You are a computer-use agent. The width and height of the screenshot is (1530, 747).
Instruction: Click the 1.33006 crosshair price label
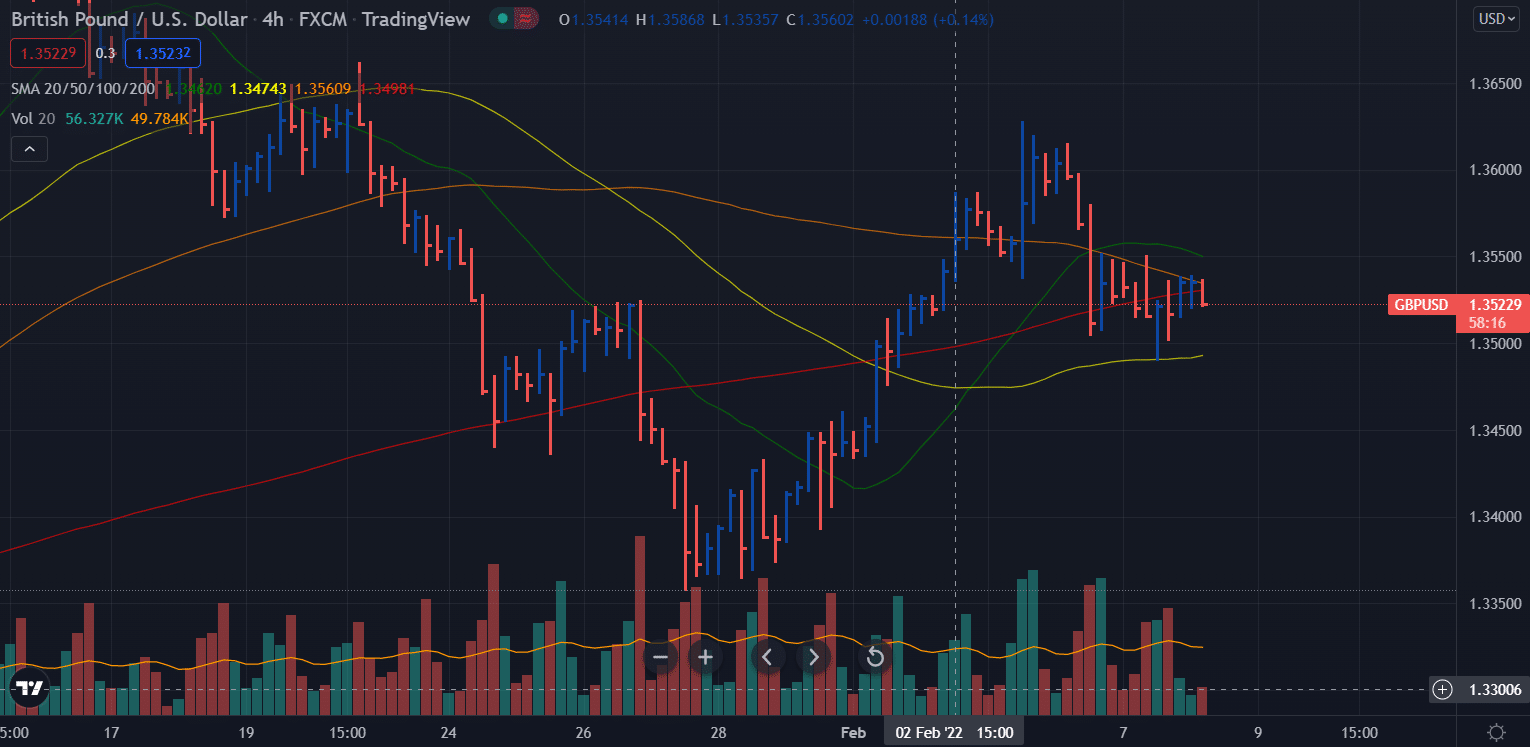[x=1494, y=689]
